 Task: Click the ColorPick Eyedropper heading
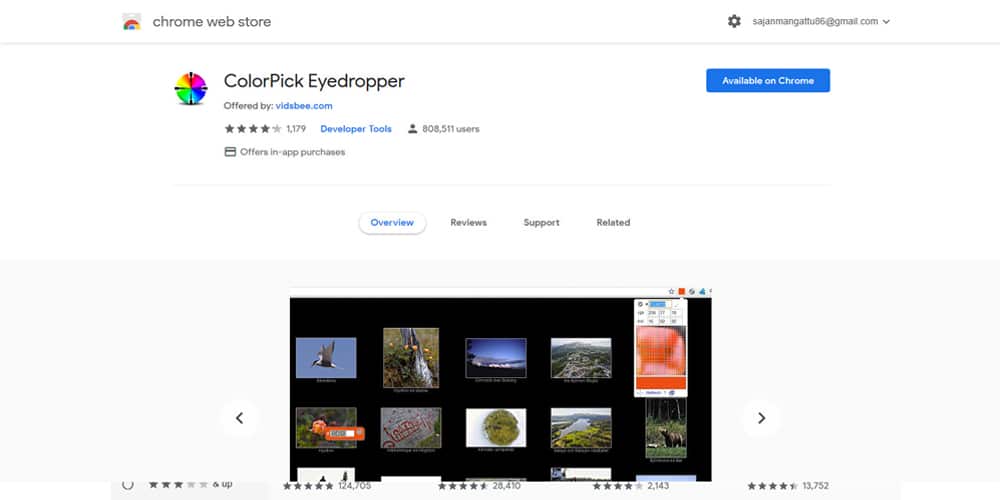[x=314, y=81]
